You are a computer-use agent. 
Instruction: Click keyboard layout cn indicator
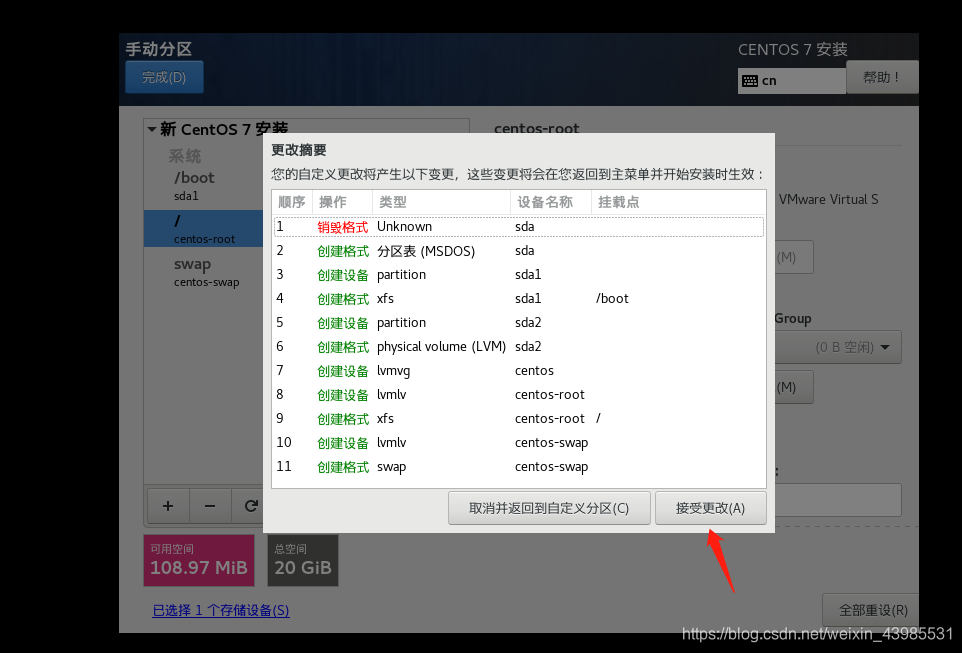point(791,81)
